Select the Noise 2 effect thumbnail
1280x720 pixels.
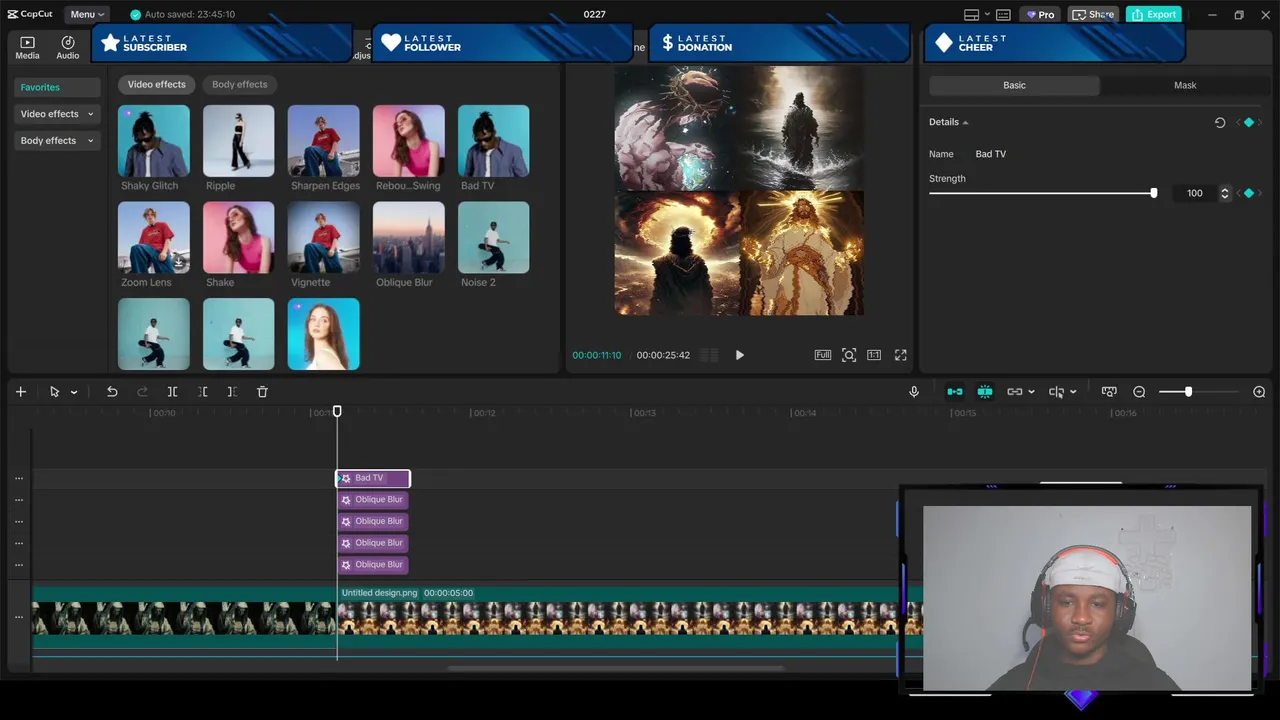click(493, 238)
